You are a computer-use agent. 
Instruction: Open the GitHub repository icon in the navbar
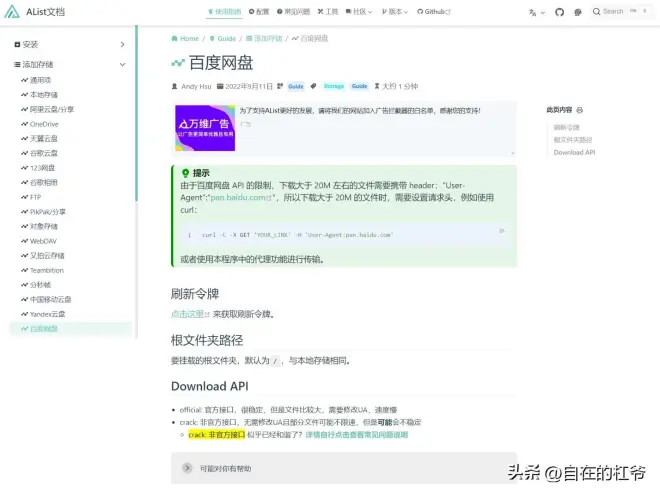pyautogui.click(x=559, y=12)
